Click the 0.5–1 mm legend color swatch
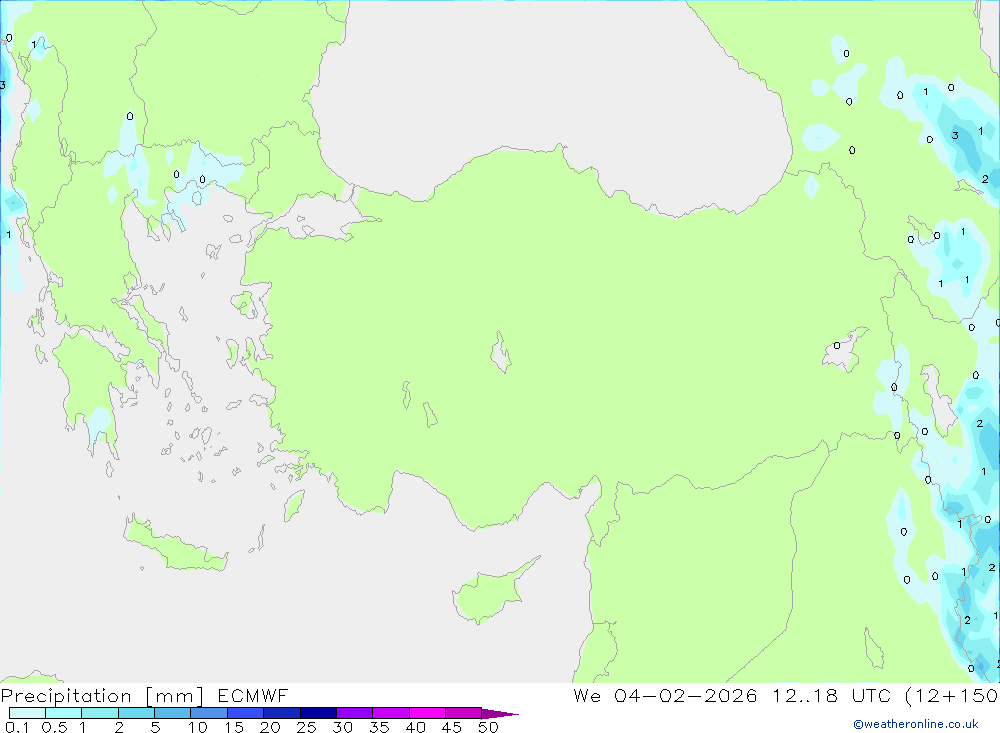Image resolution: width=1000 pixels, height=733 pixels. 64,713
